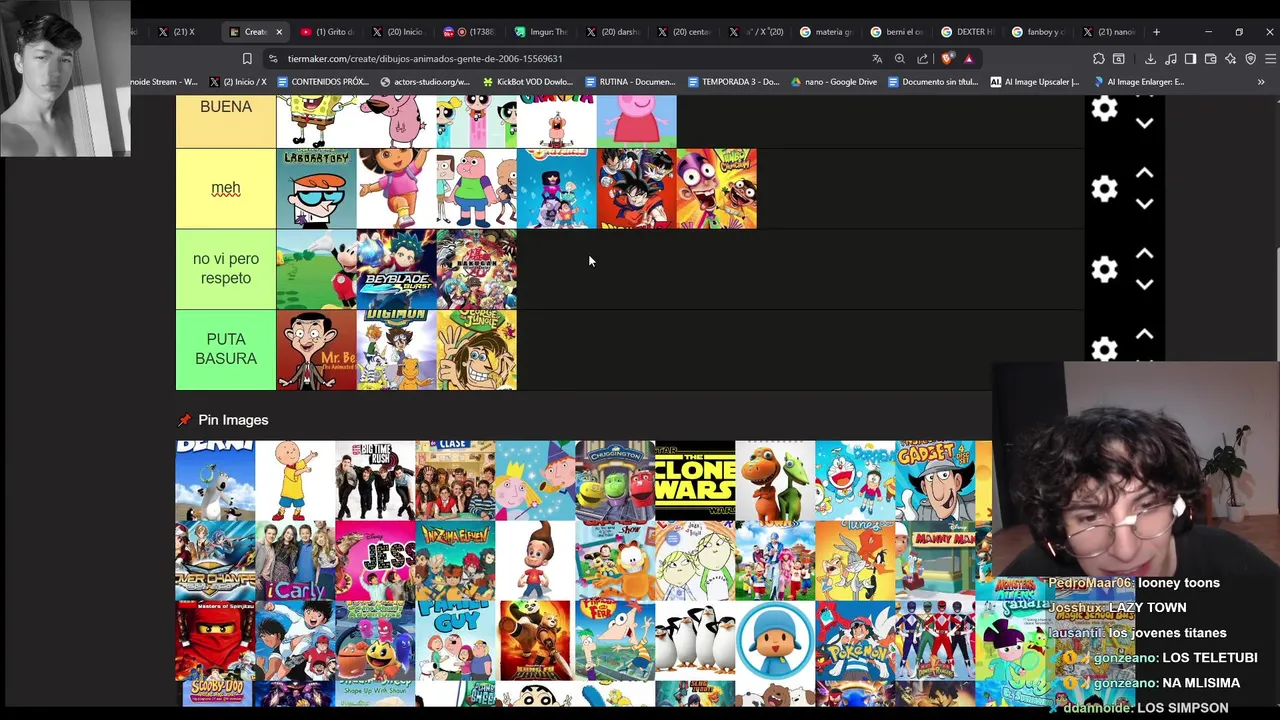The width and height of the screenshot is (1280, 720).
Task: Open a new browser tab with plus
Action: click(x=1157, y=32)
